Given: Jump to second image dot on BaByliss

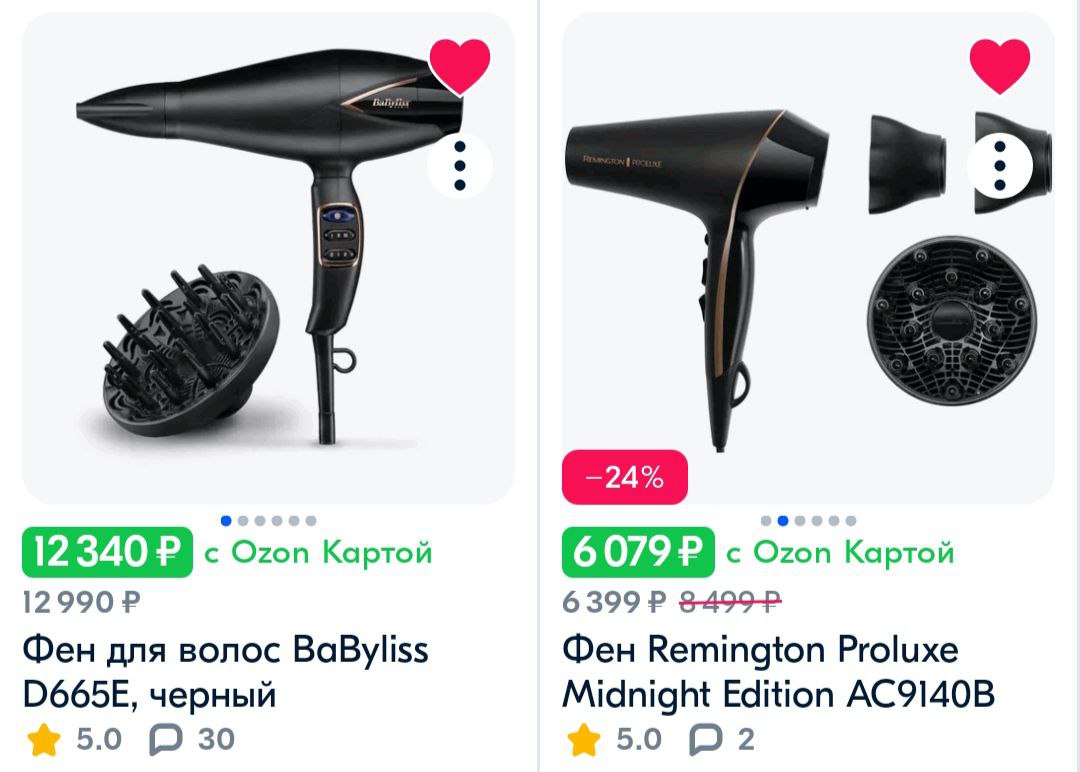Looking at the screenshot, I should (x=242, y=521).
